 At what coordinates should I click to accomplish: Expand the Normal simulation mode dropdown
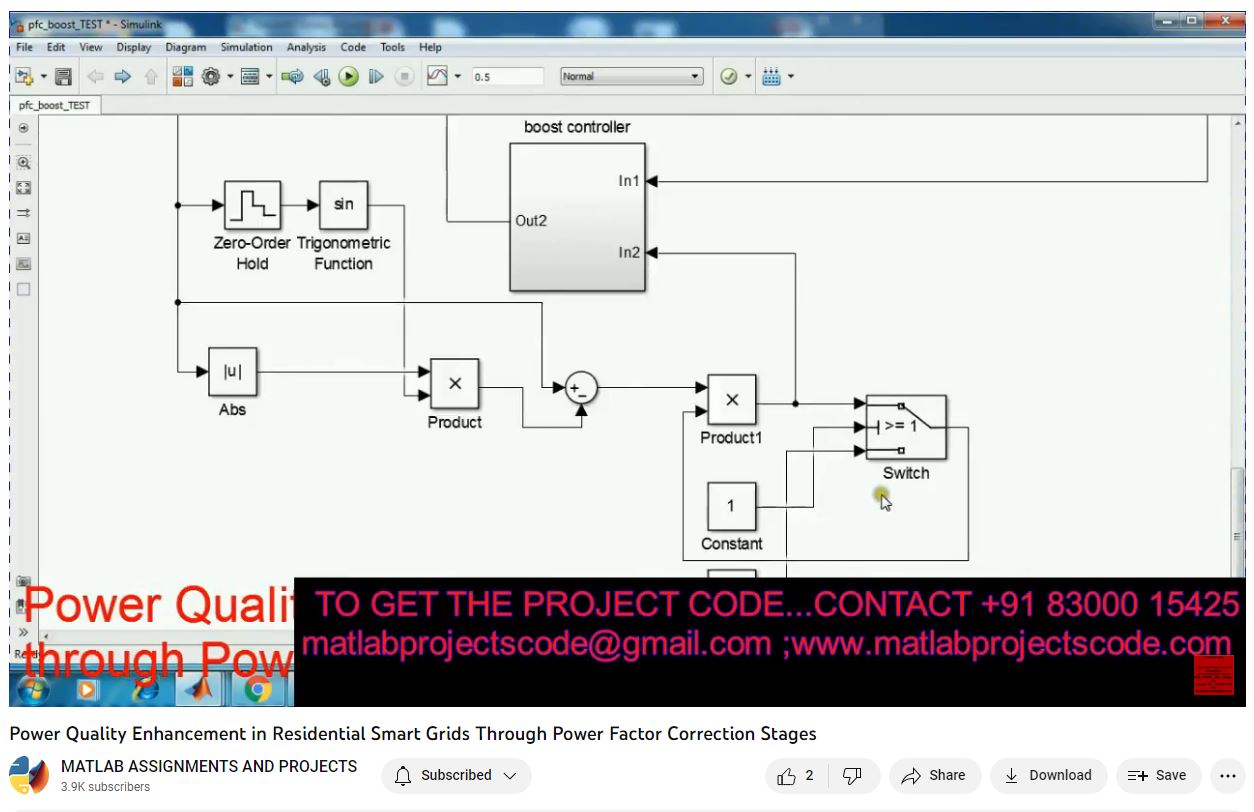(x=631, y=77)
